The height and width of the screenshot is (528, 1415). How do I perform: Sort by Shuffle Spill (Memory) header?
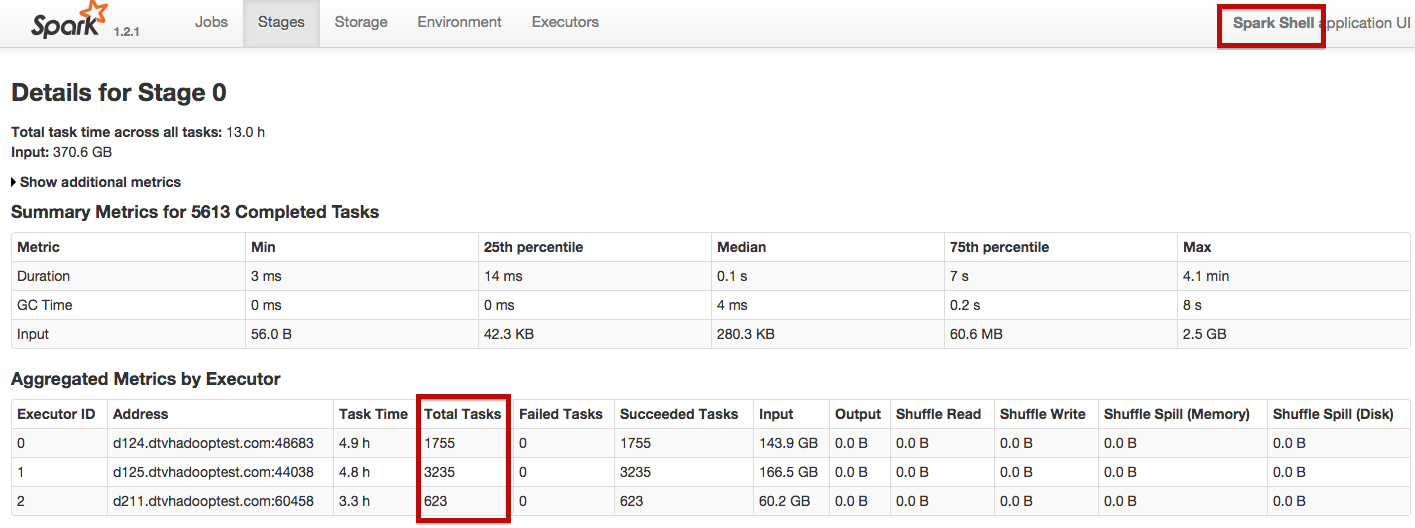pyautogui.click(x=1177, y=414)
